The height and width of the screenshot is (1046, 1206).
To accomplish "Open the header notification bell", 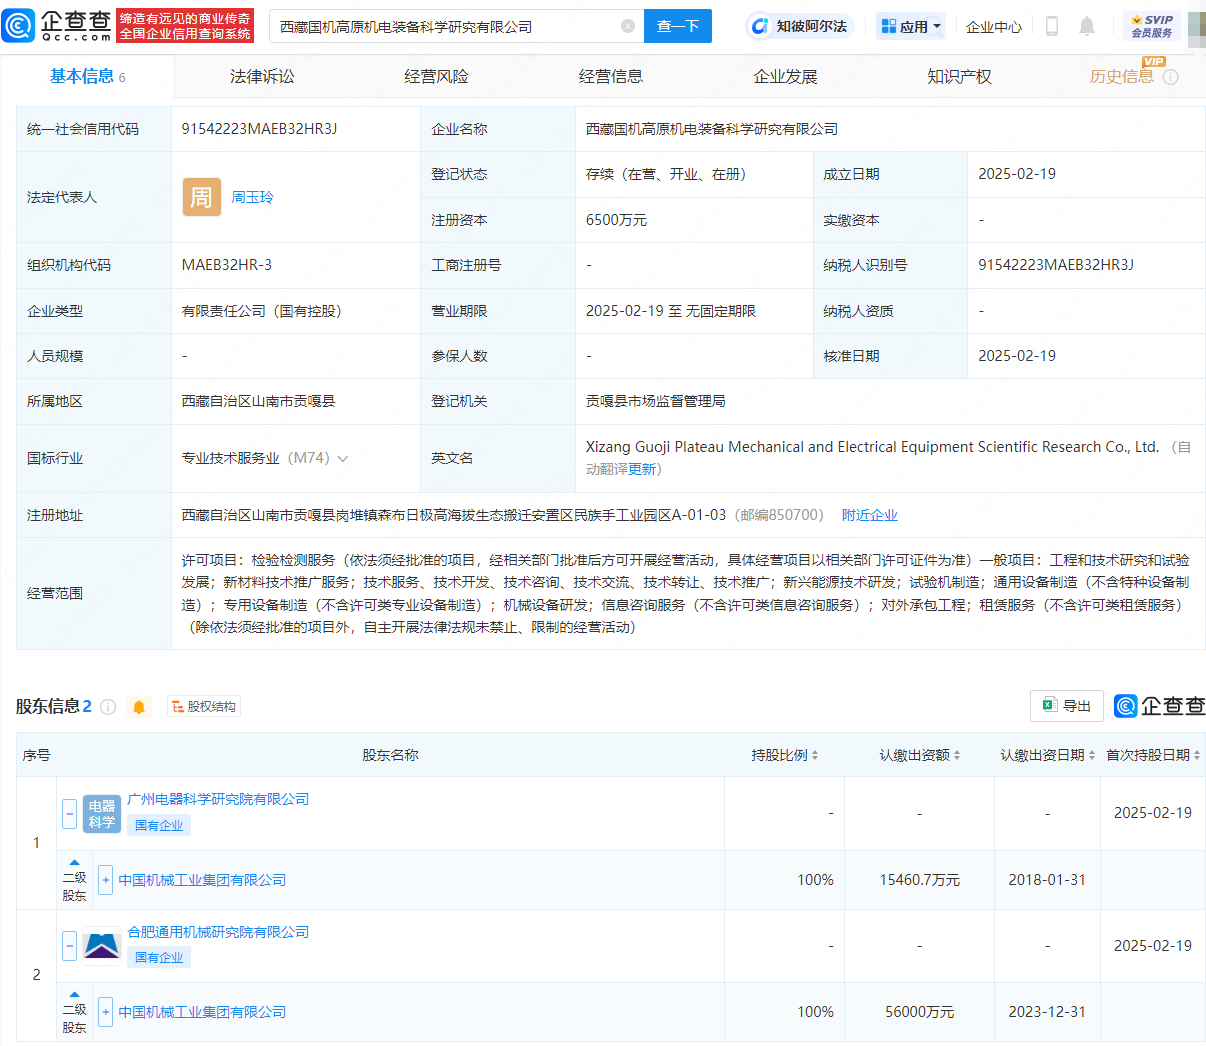I will [1086, 26].
